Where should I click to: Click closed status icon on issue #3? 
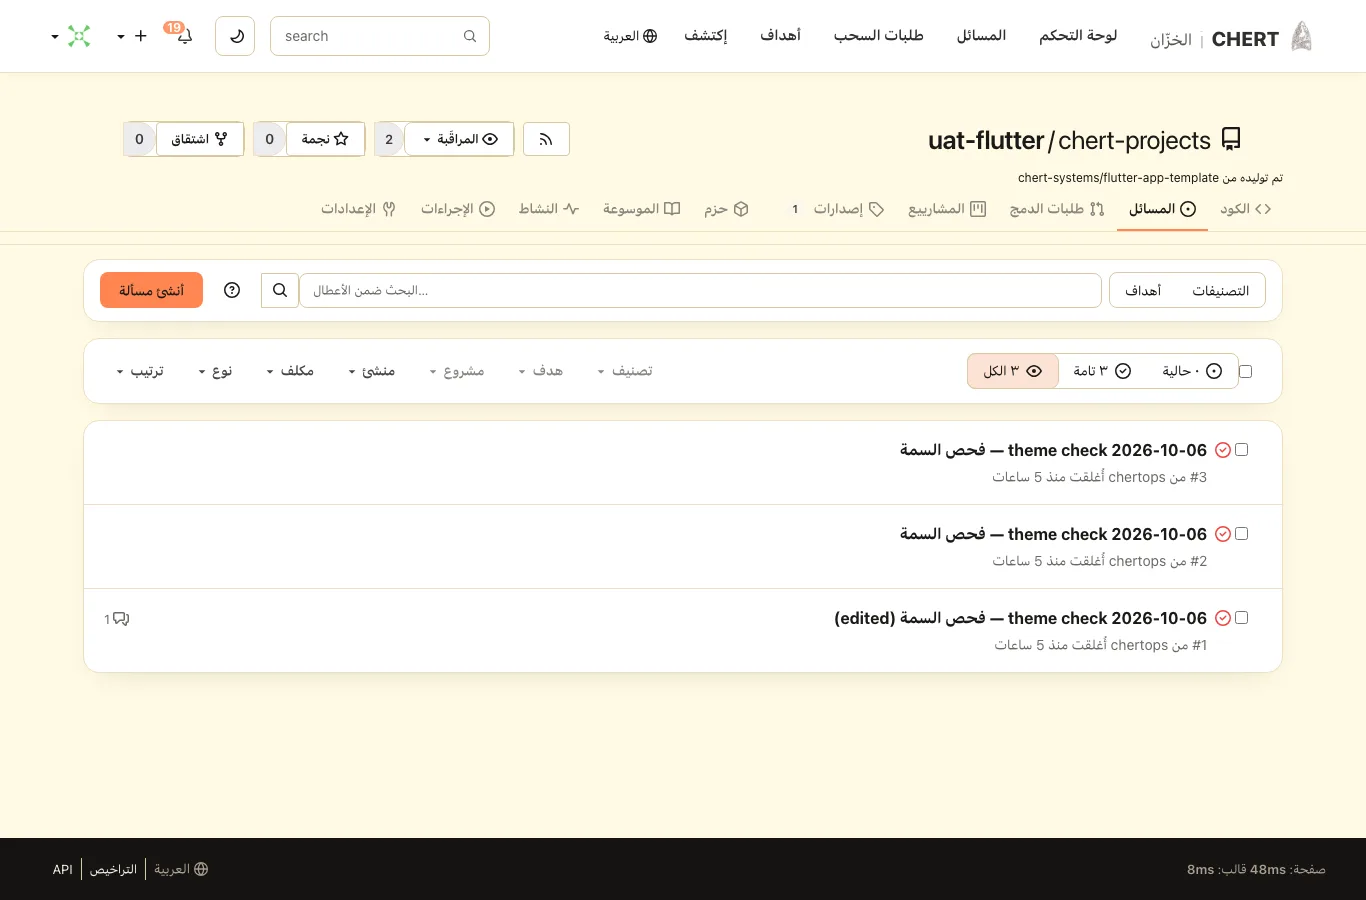click(x=1223, y=450)
